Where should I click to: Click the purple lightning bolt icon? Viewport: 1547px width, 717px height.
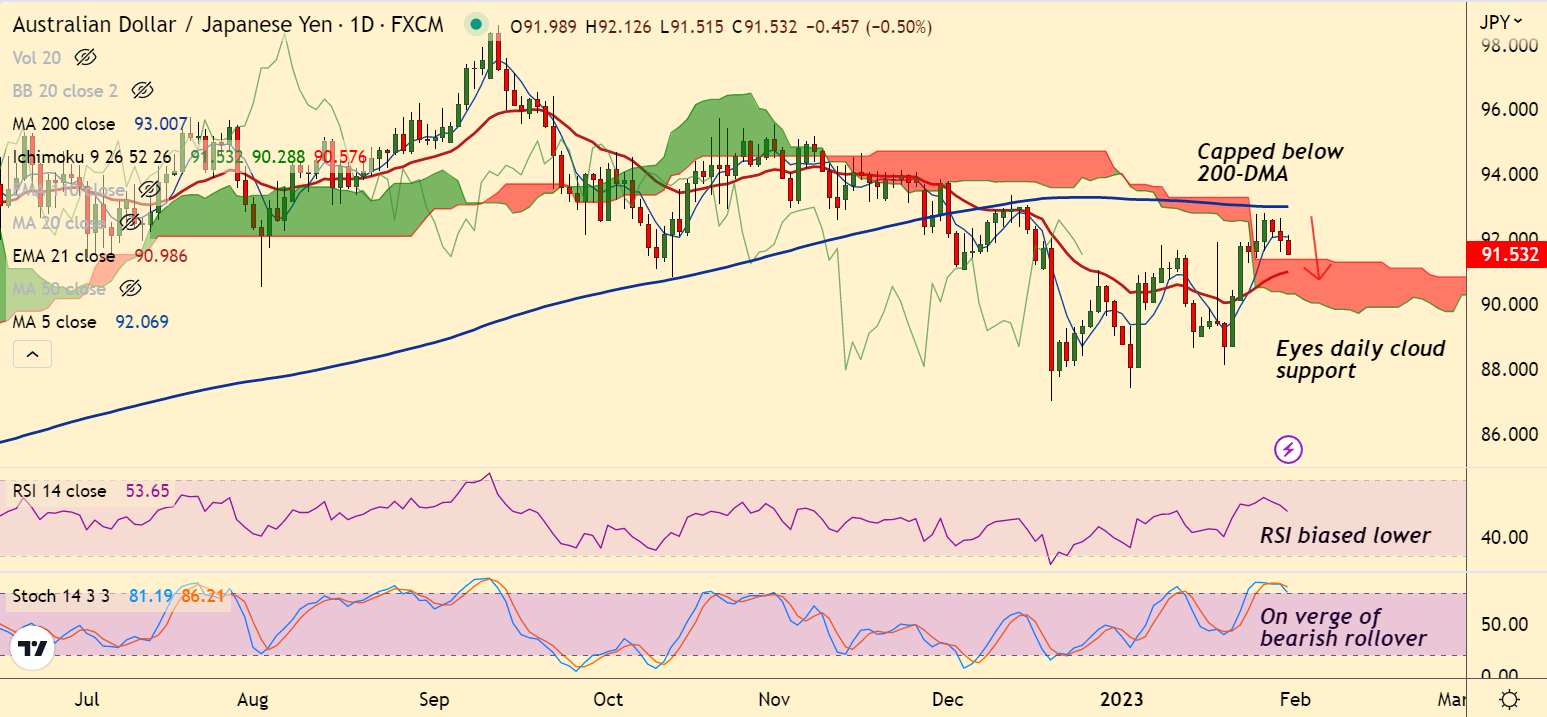click(1288, 450)
